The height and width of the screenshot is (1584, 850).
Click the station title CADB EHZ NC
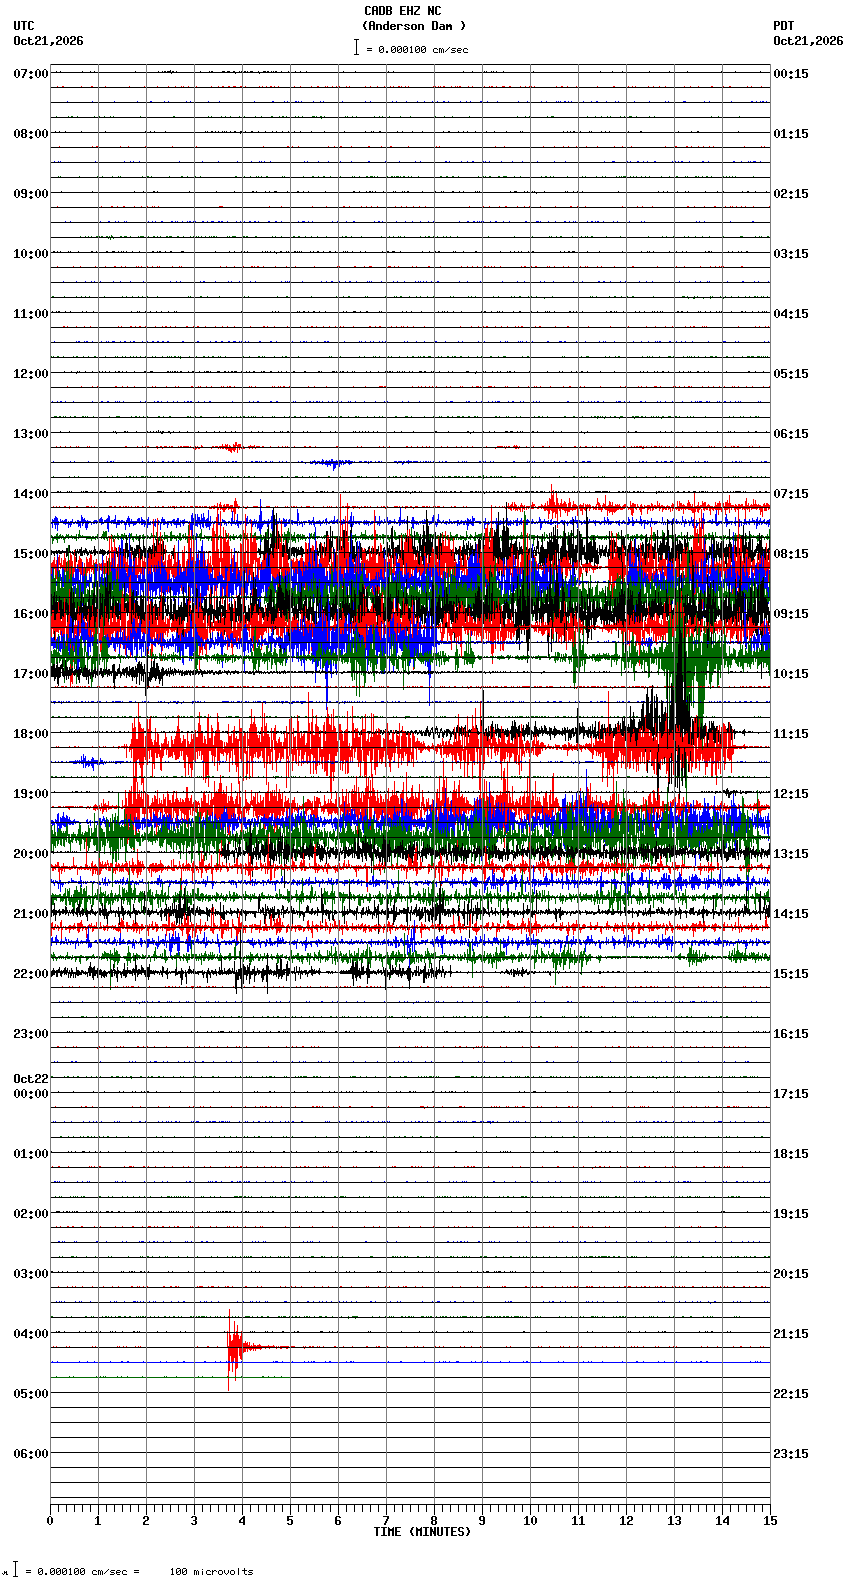click(402, 11)
